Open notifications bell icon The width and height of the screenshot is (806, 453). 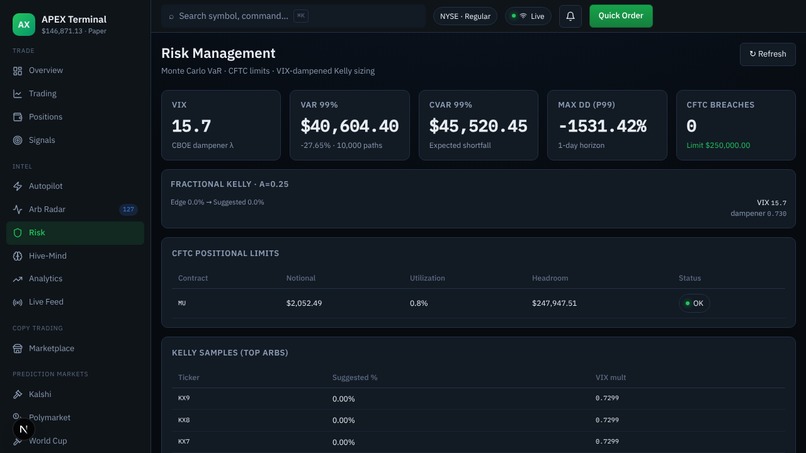(x=570, y=16)
